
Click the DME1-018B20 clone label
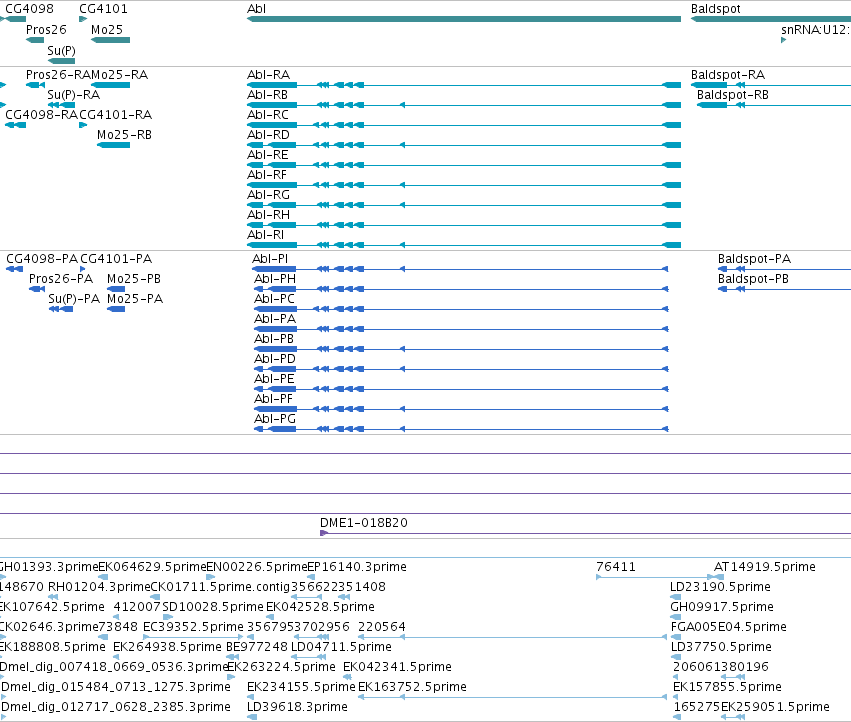click(x=364, y=523)
